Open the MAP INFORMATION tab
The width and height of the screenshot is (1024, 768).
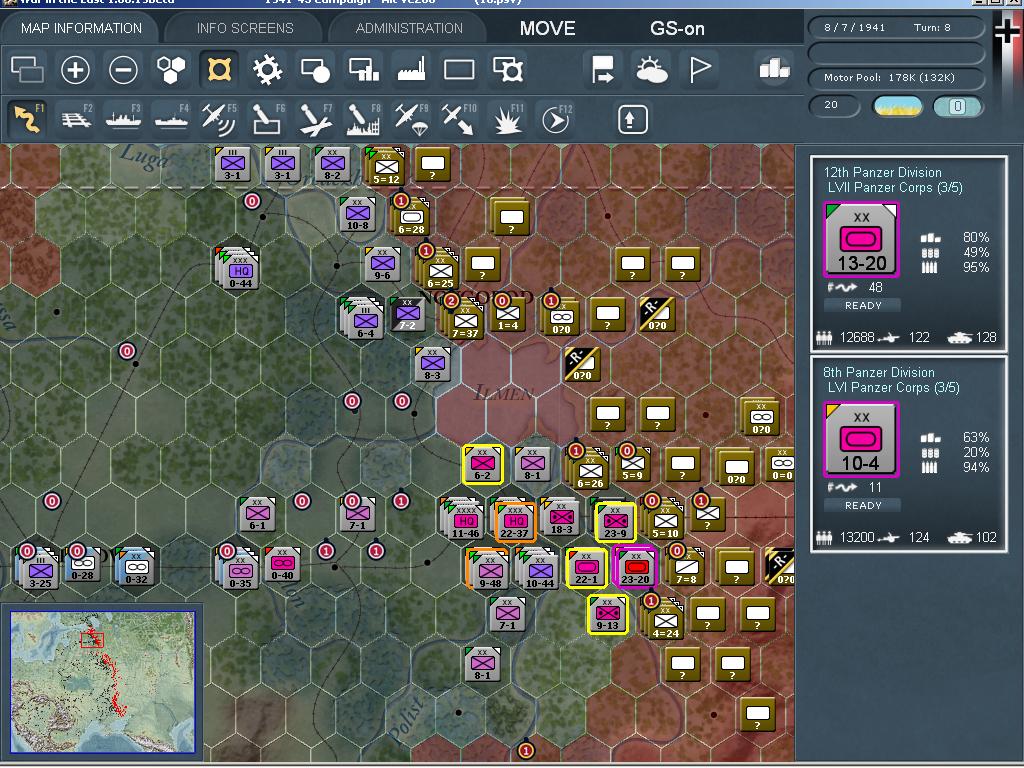81,28
